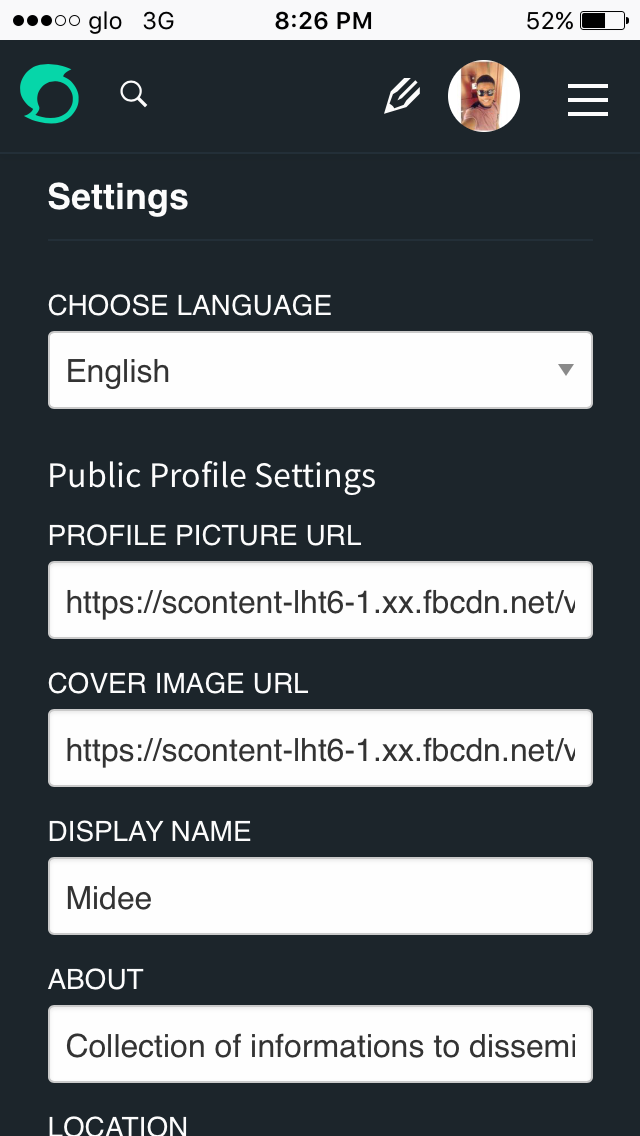Open search with the magnifier icon
Viewport: 640px width, 1136px height.
134,94
